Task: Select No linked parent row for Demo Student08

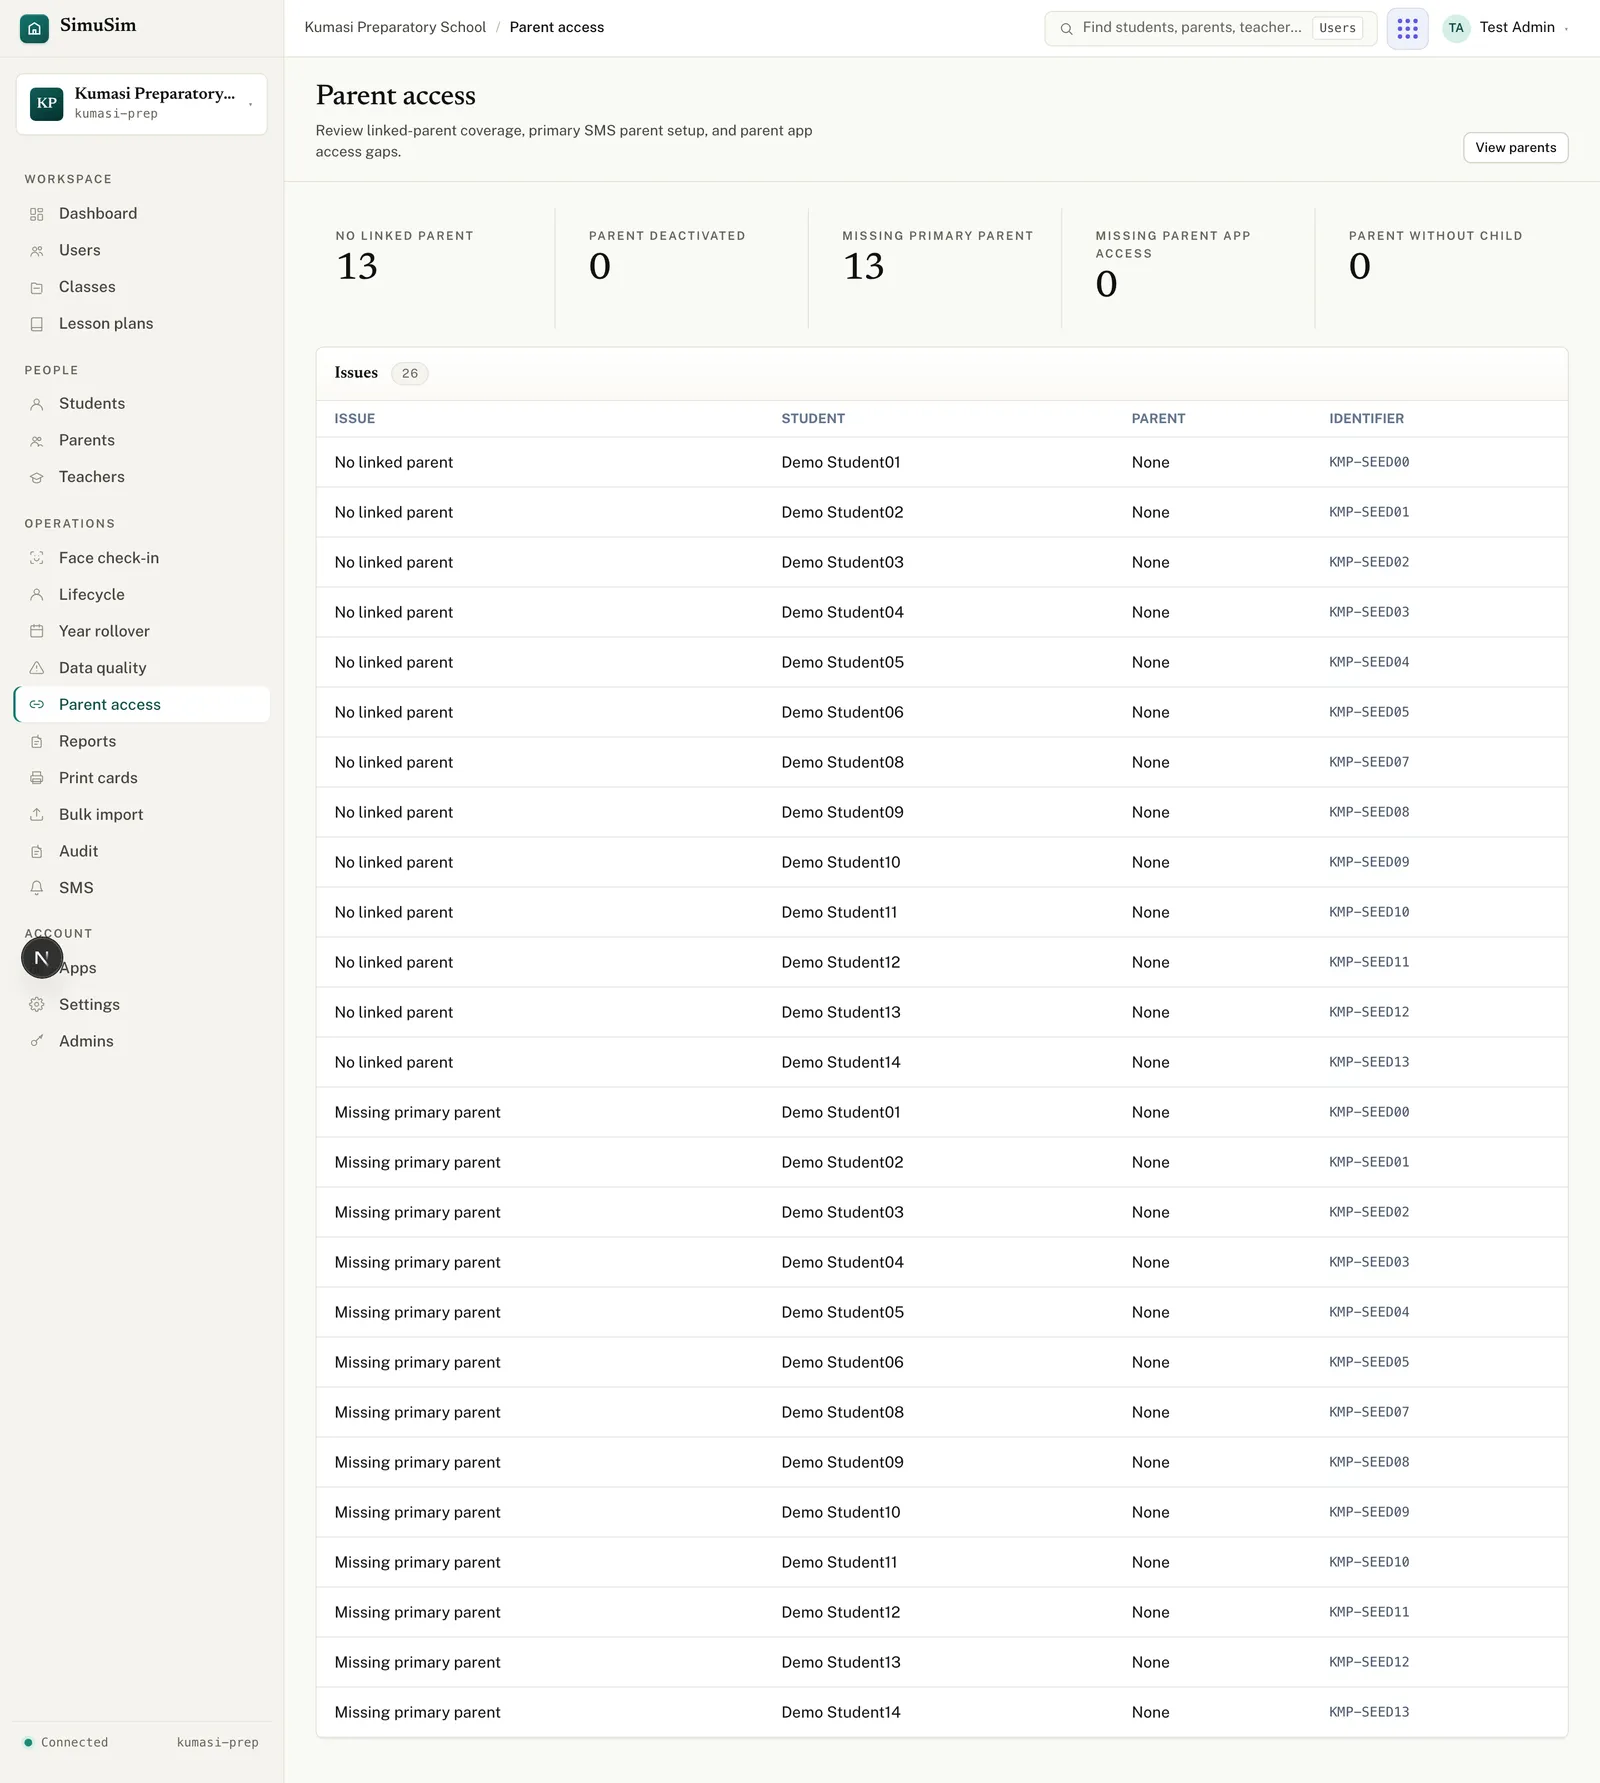Action: [942, 763]
